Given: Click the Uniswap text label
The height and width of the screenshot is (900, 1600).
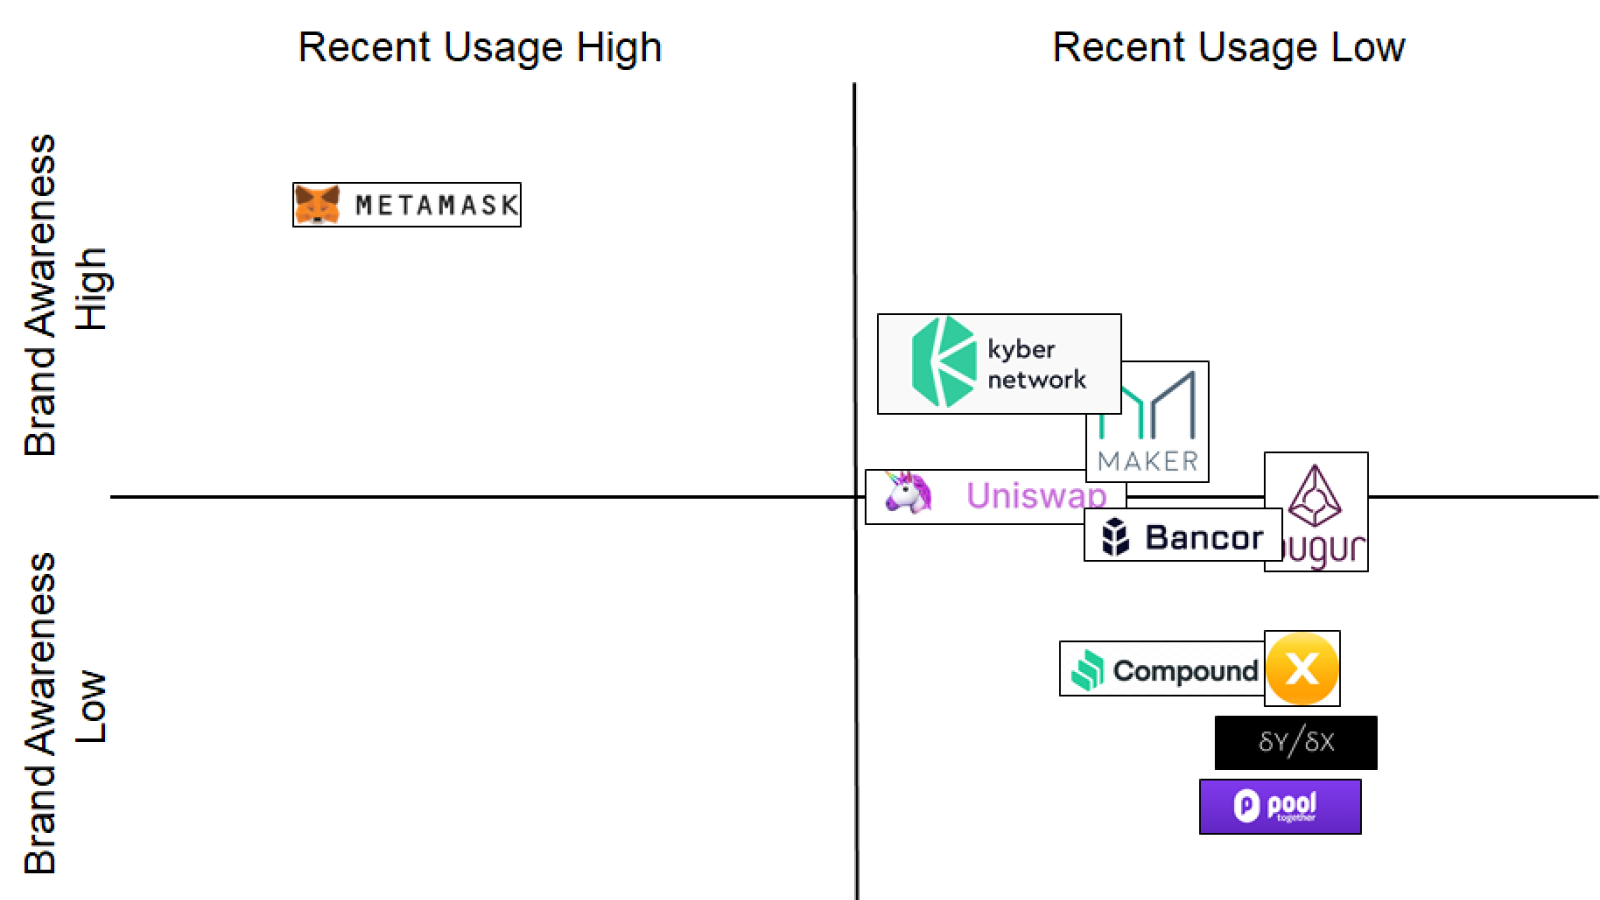Looking at the screenshot, I should [x=1036, y=495].
